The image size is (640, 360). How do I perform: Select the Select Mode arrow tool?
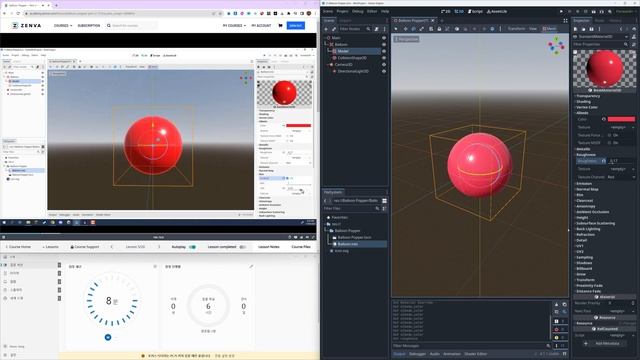point(396,29)
